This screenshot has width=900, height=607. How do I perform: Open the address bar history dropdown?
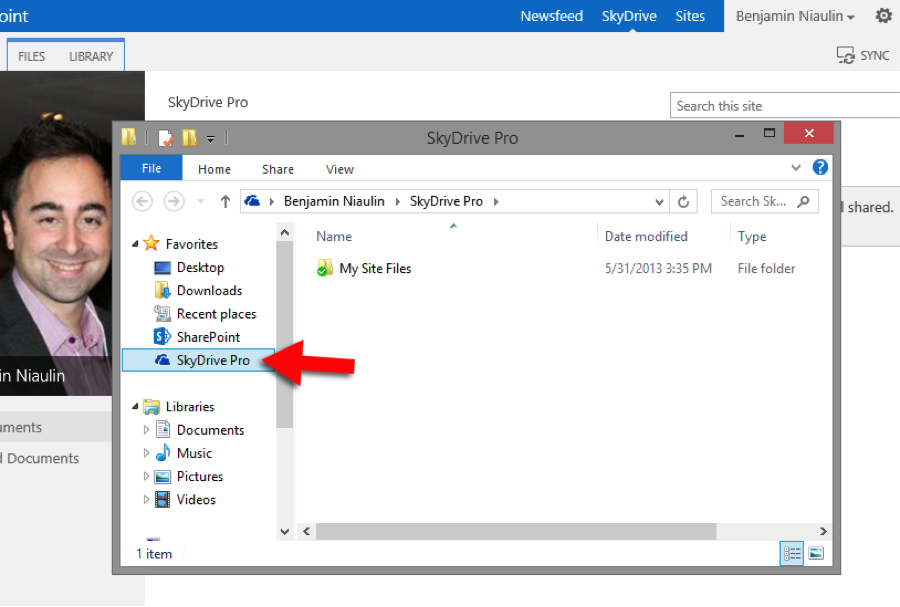point(659,202)
